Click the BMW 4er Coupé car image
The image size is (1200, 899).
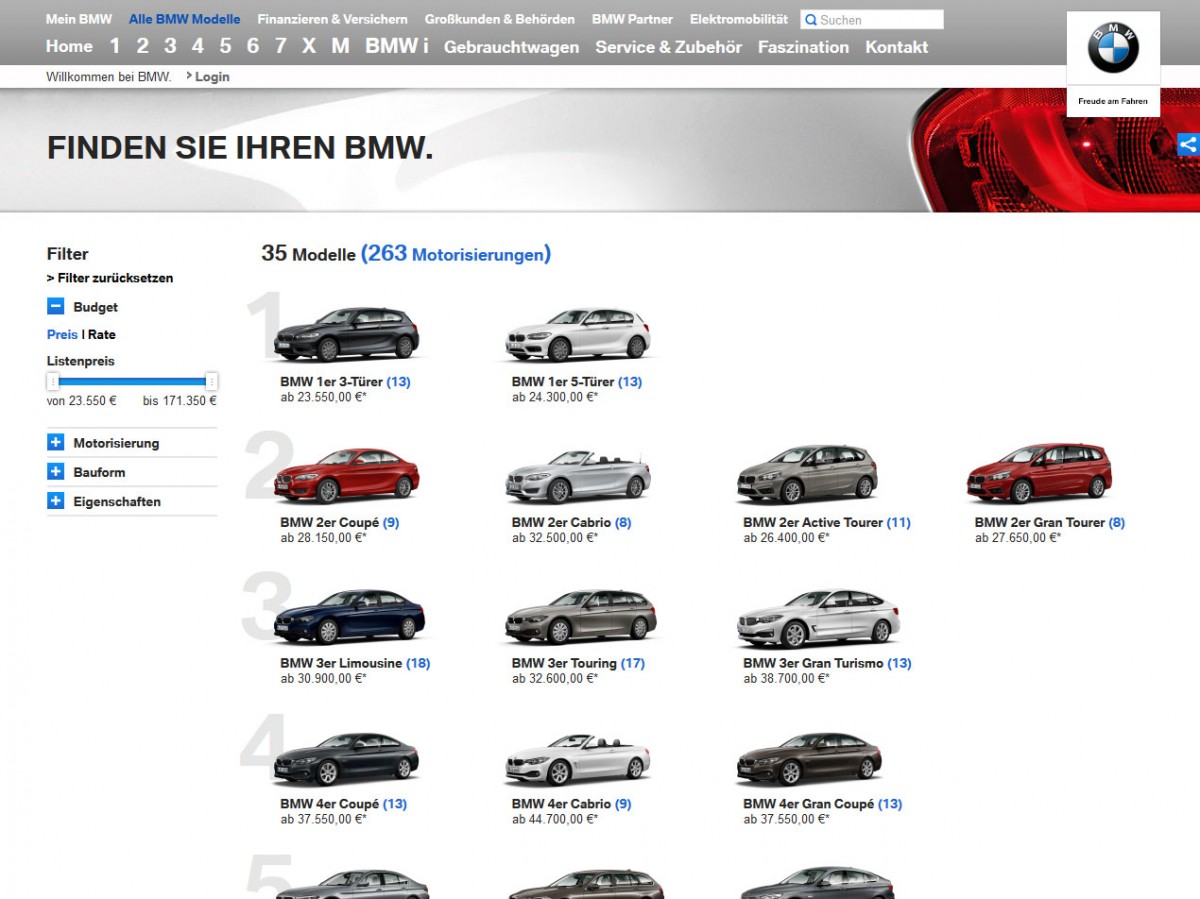click(345, 760)
